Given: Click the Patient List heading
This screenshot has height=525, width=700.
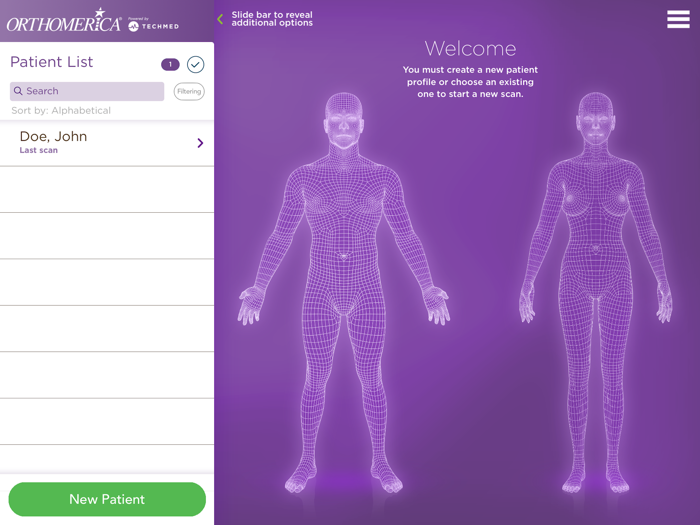Looking at the screenshot, I should 52,62.
